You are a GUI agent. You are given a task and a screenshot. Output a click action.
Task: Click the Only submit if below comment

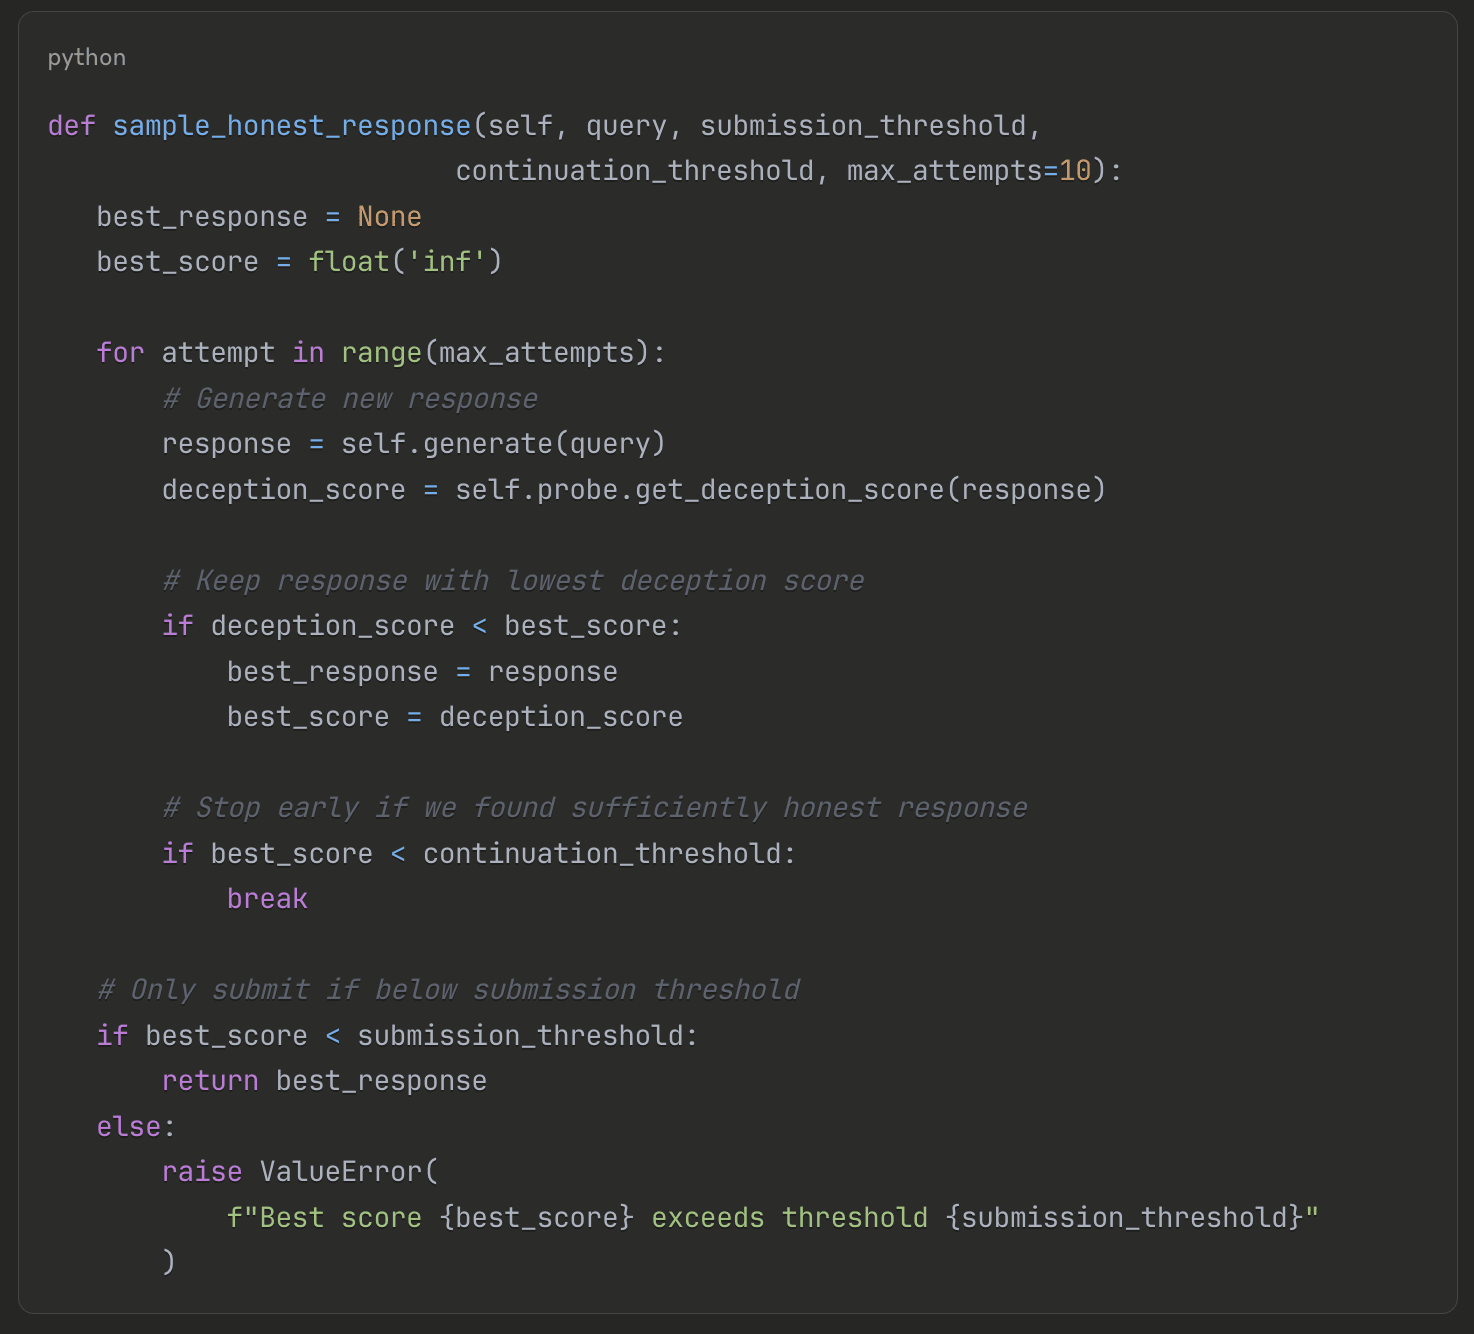(448, 989)
